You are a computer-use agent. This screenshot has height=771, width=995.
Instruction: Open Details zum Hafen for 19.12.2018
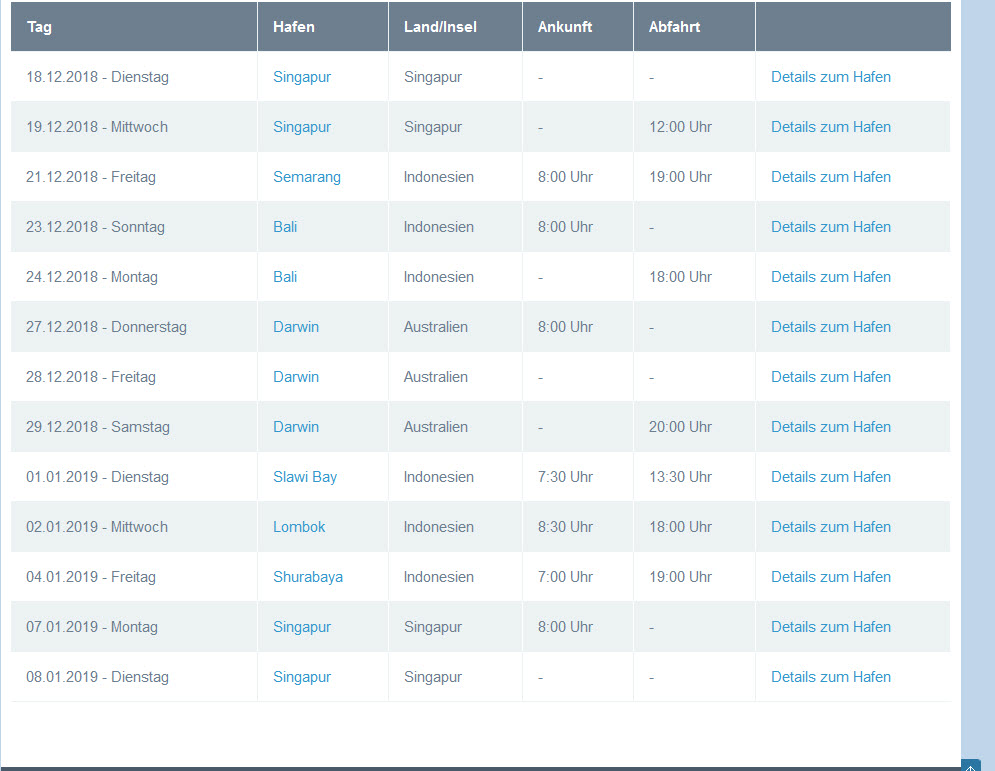click(830, 127)
